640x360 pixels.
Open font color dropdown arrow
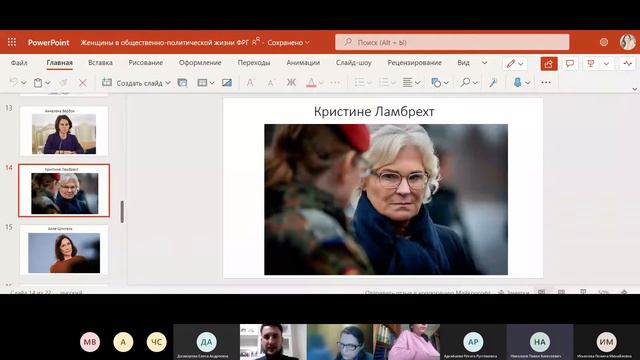pyautogui.click(x=322, y=83)
